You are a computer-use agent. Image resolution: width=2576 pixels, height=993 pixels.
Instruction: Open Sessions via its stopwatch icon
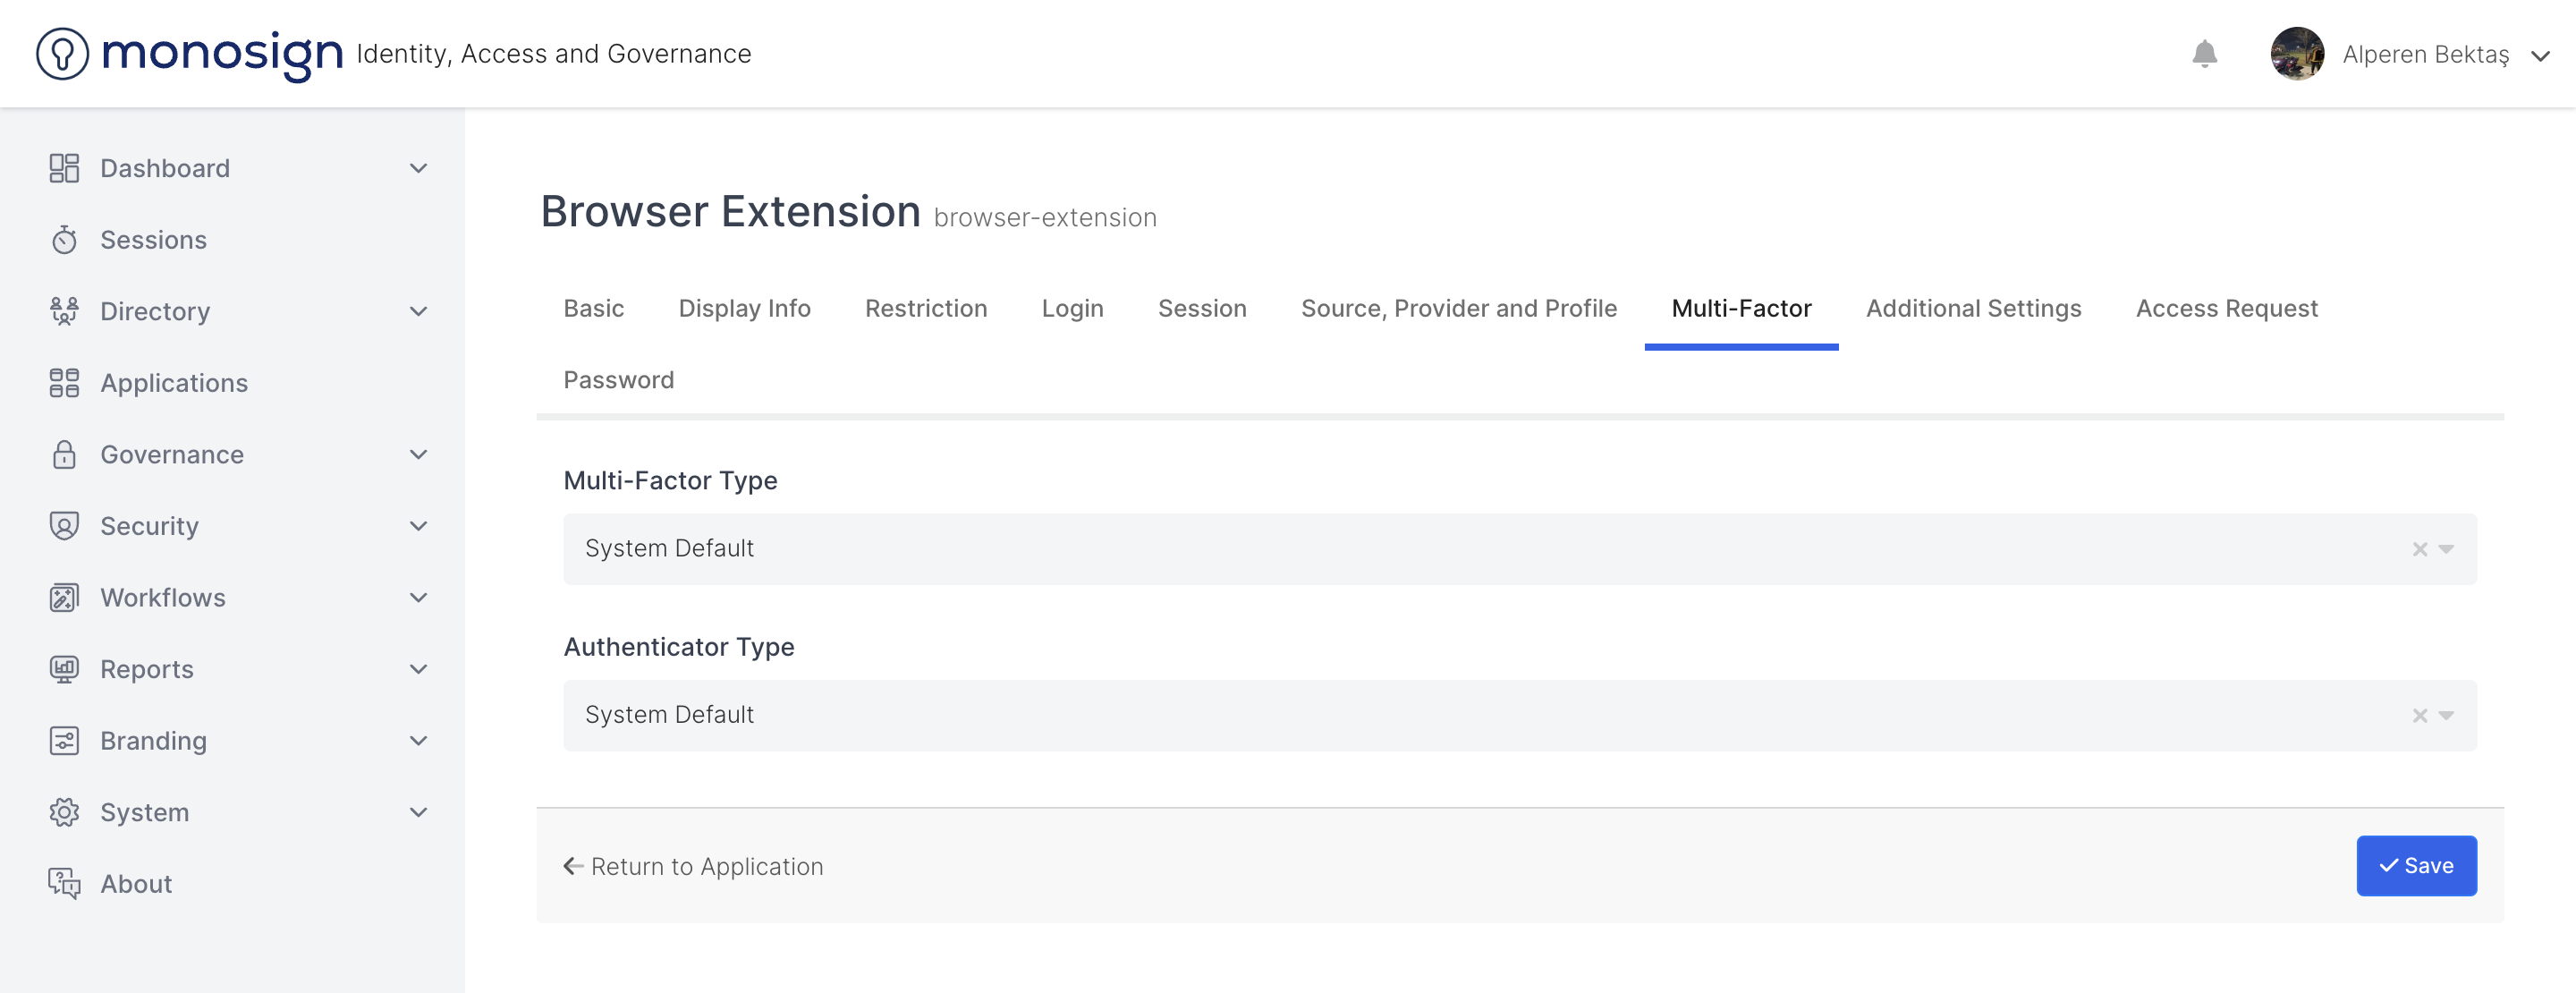[64, 240]
